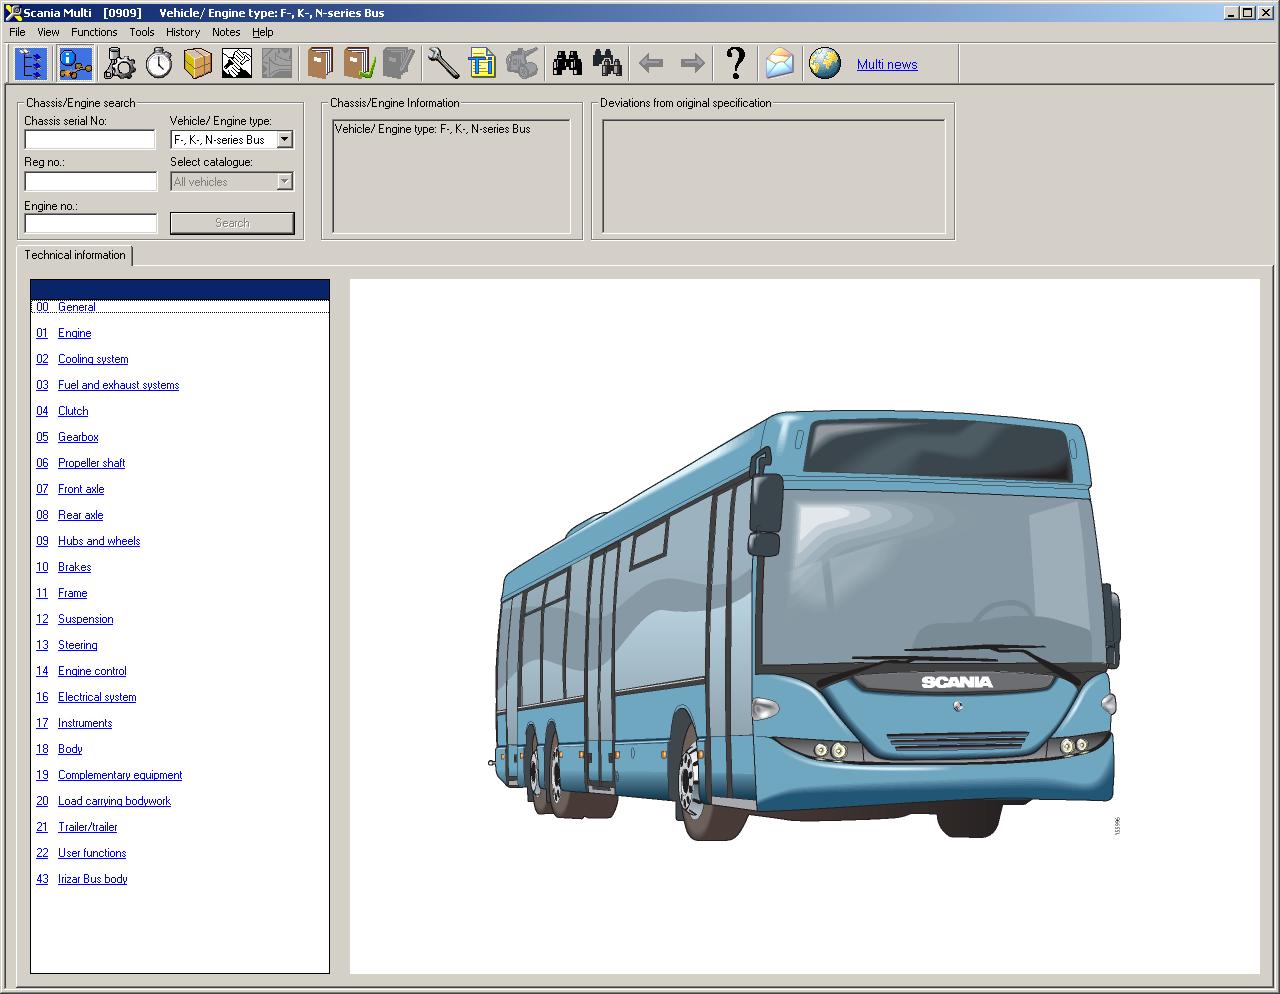Click the Engine no. input field
Image resolution: width=1280 pixels, height=994 pixels.
[91, 224]
